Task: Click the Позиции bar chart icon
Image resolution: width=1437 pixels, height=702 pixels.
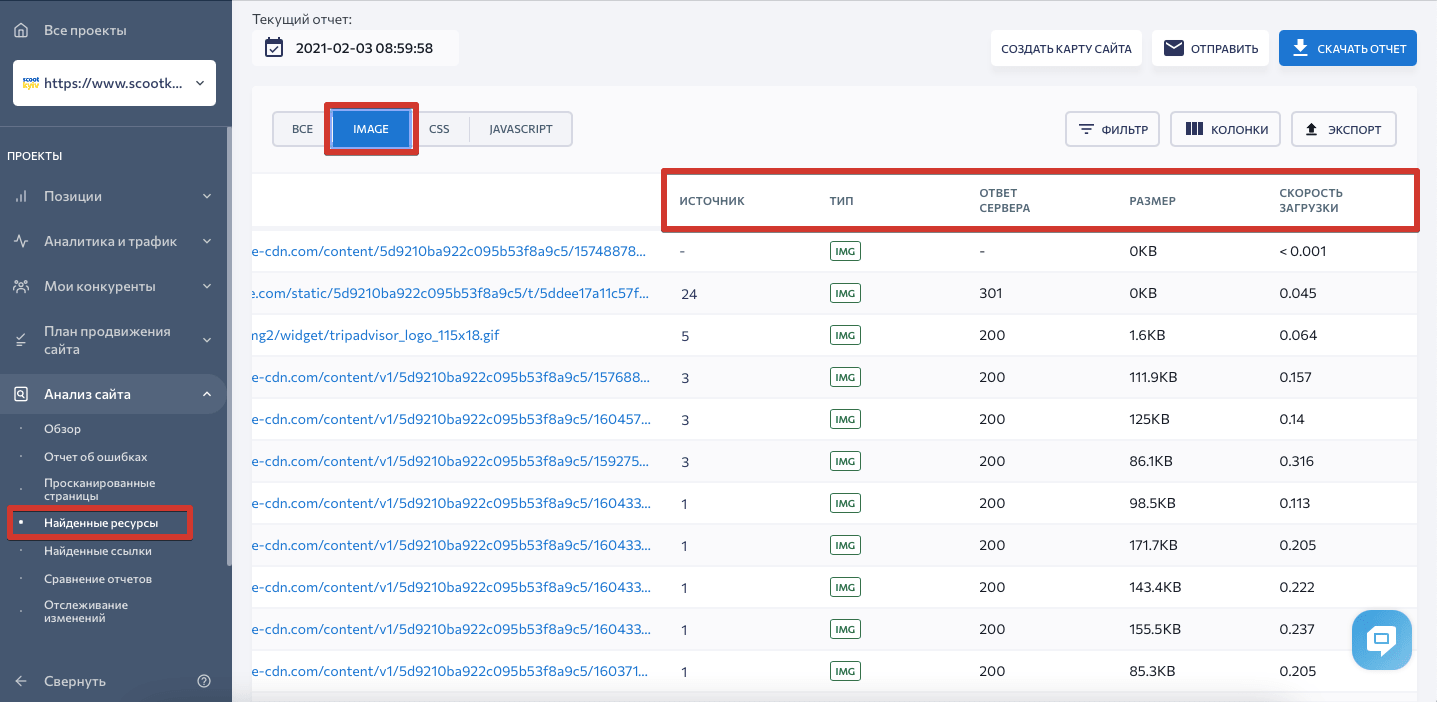Action: [21, 197]
